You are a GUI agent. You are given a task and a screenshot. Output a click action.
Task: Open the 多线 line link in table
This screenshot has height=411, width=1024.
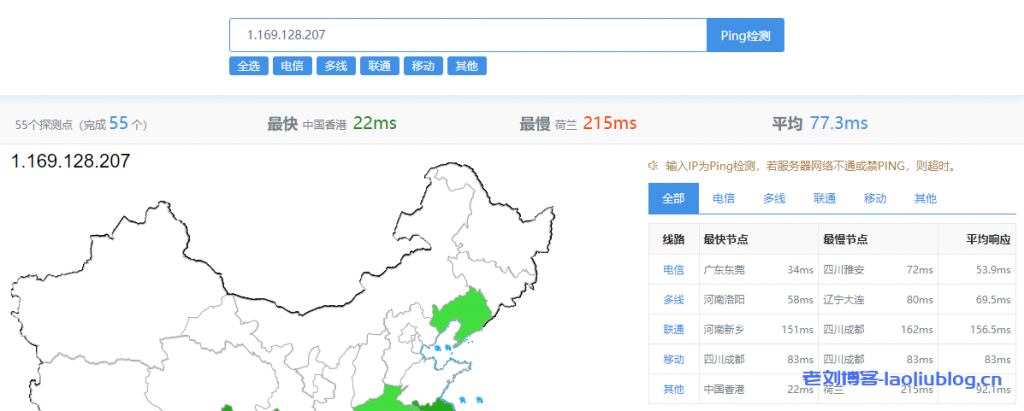click(x=673, y=300)
